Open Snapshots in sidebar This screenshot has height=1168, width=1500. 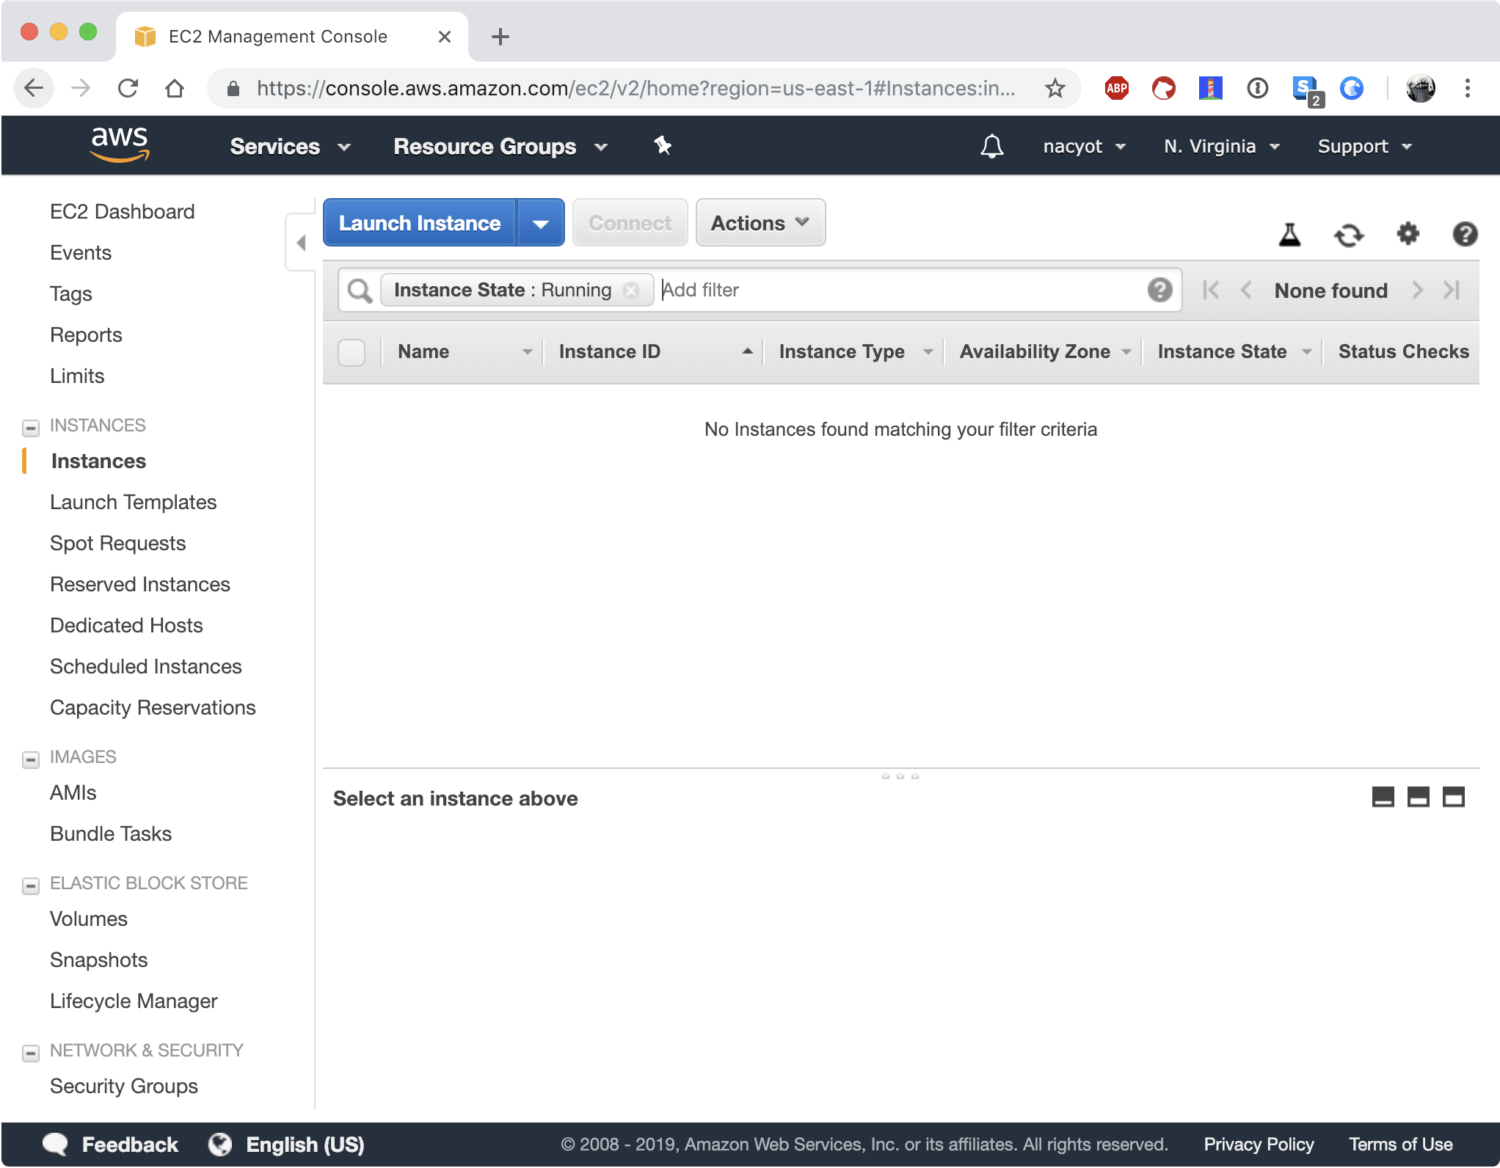click(99, 960)
